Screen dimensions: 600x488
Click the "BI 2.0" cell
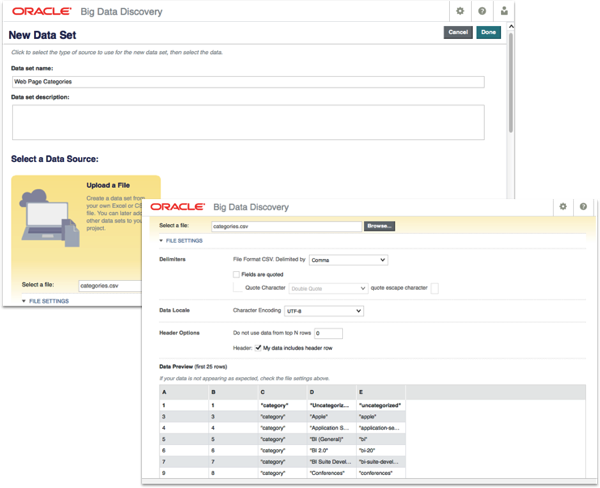(331, 450)
